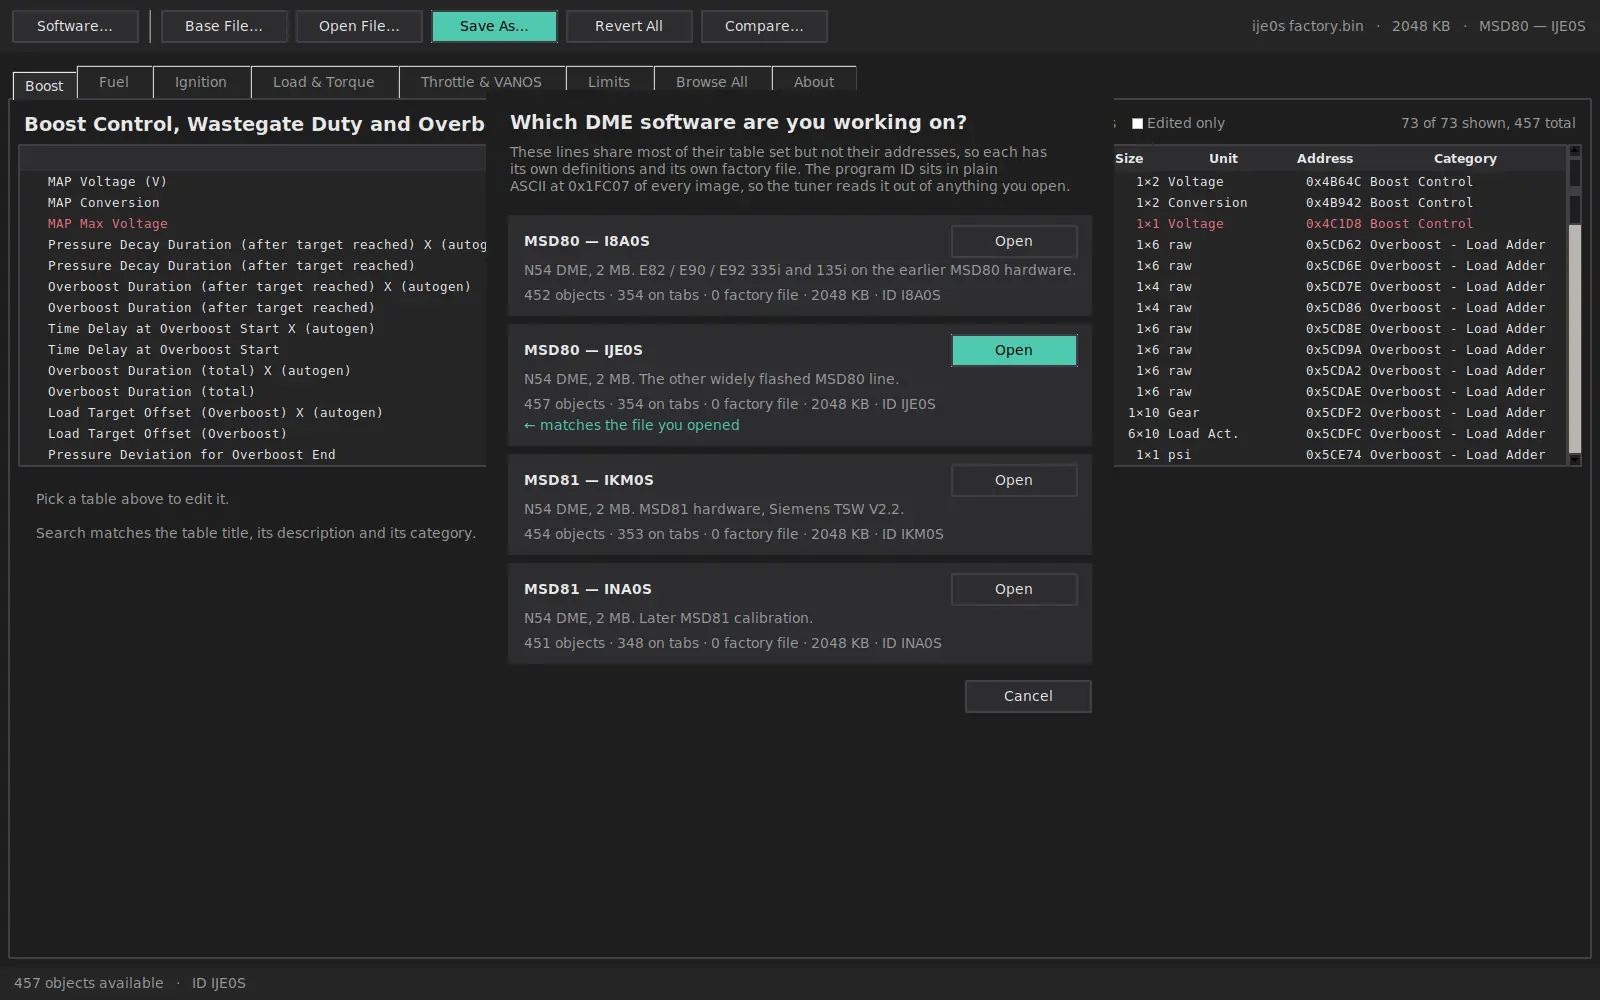Image resolution: width=1600 pixels, height=1000 pixels.
Task: Open the About tab
Action: [x=814, y=82]
